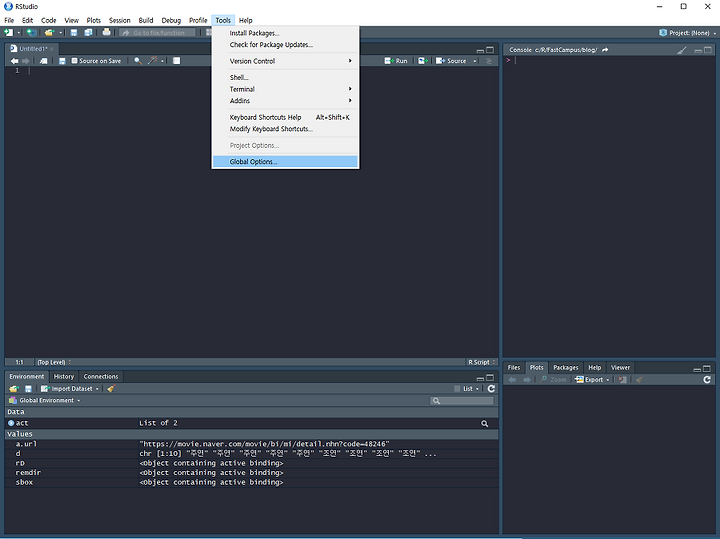This screenshot has height=539, width=720.
Task: Open Find/Replace with the magnifier icon
Action: point(137,61)
